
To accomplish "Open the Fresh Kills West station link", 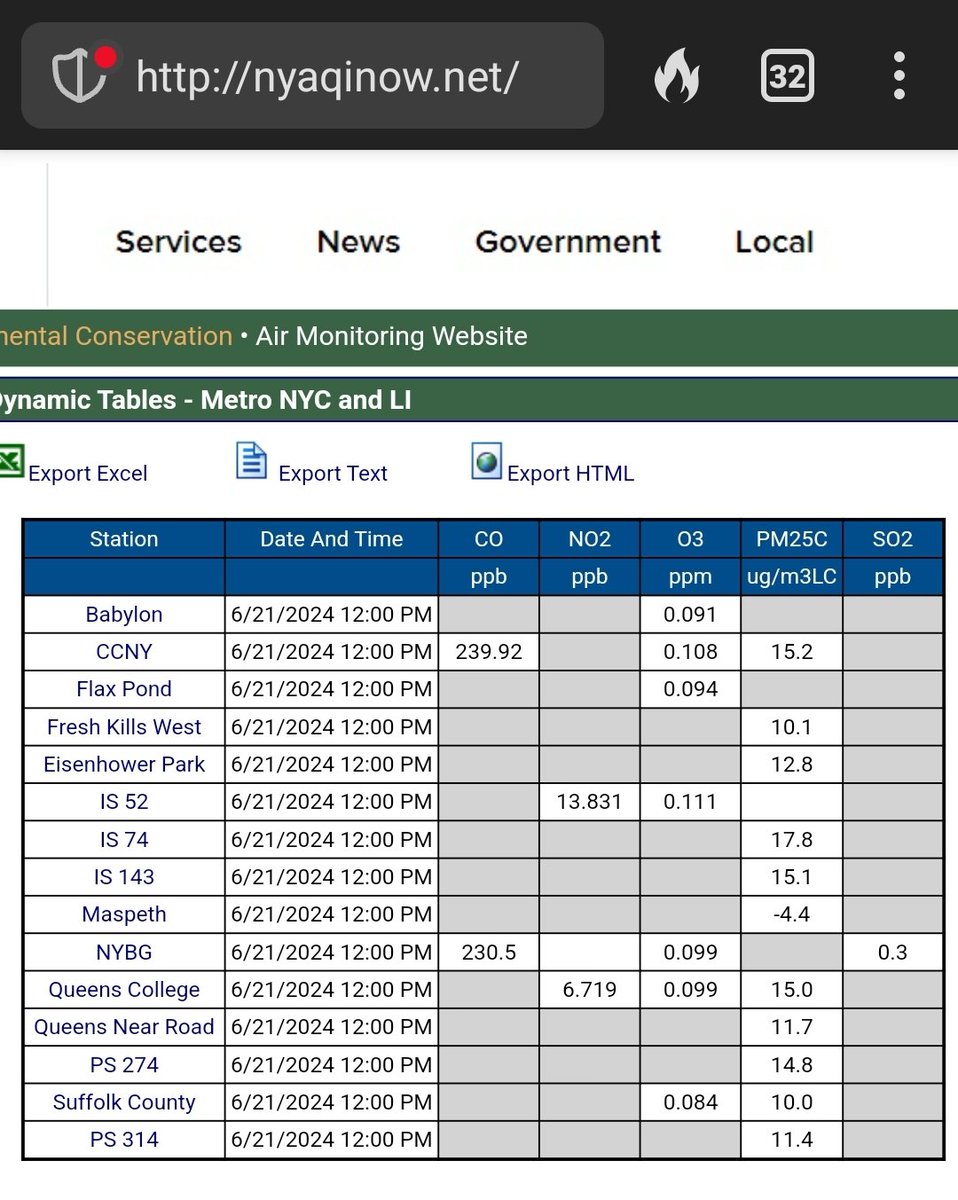I will (x=124, y=727).
